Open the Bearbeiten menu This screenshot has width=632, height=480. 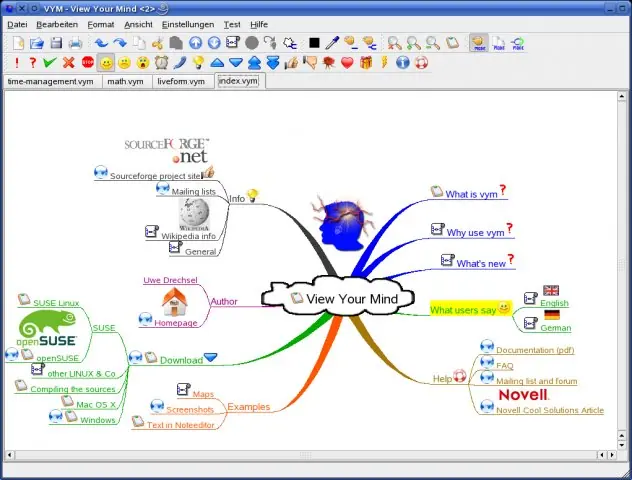click(x=57, y=25)
